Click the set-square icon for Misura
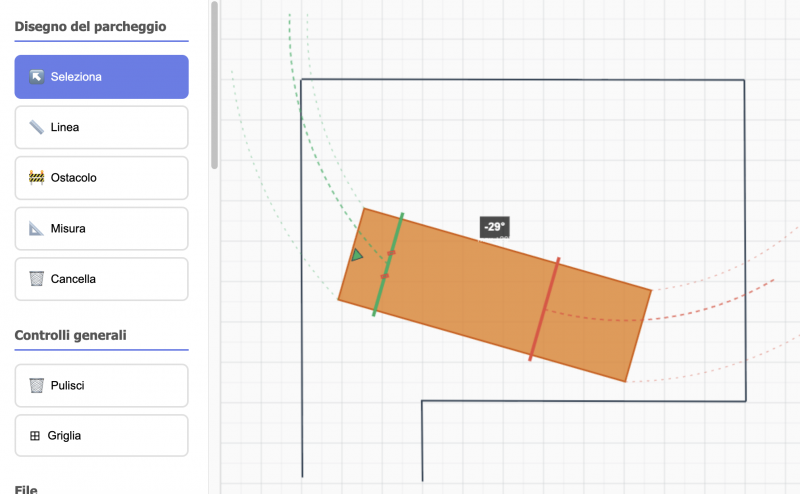Screen dimensions: 800x494 click(36, 229)
